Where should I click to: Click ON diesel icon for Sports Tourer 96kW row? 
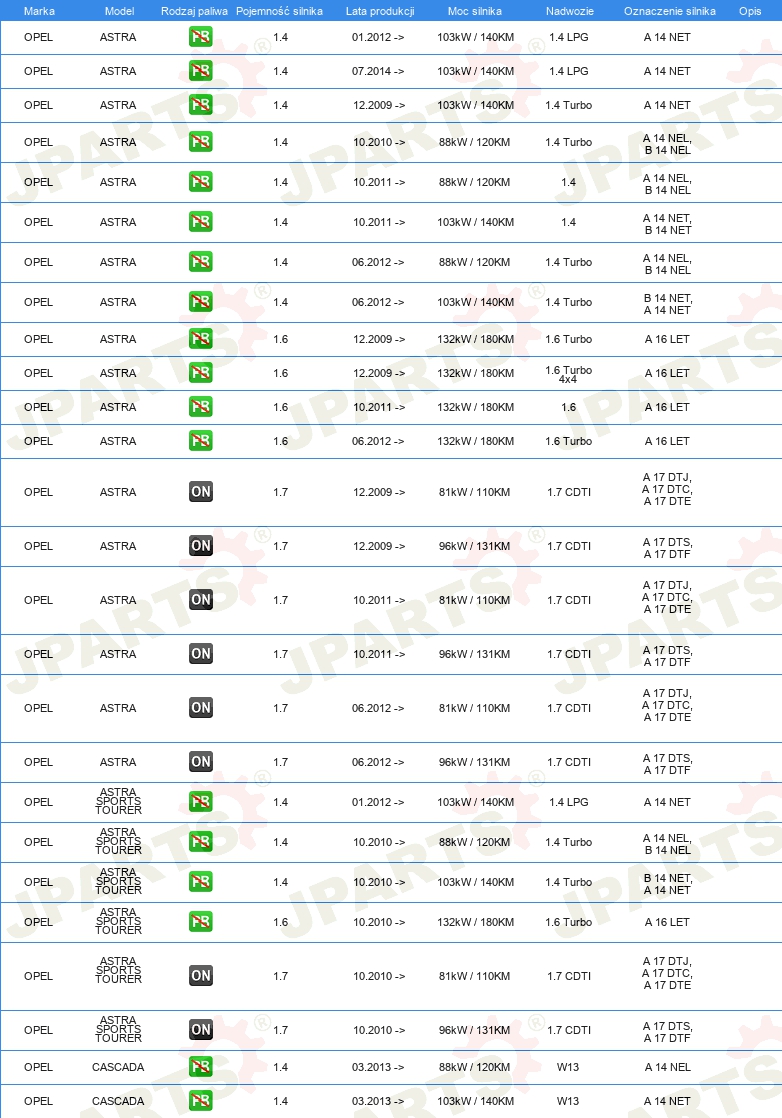coord(200,1030)
